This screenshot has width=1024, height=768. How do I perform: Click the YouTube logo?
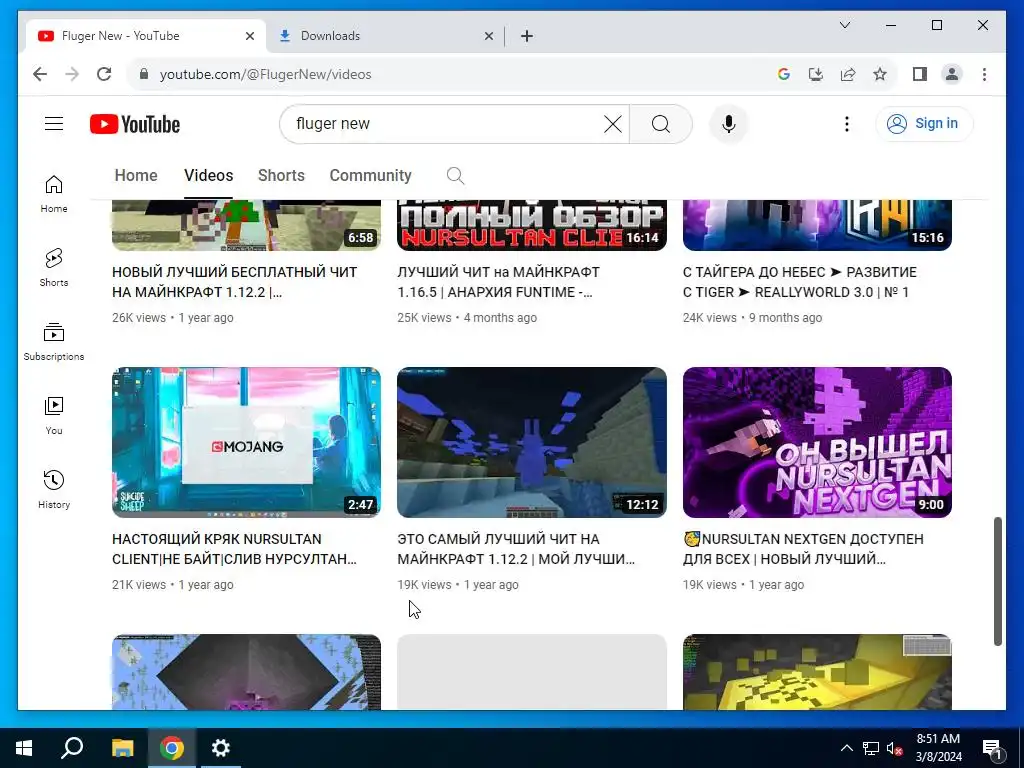coord(135,124)
